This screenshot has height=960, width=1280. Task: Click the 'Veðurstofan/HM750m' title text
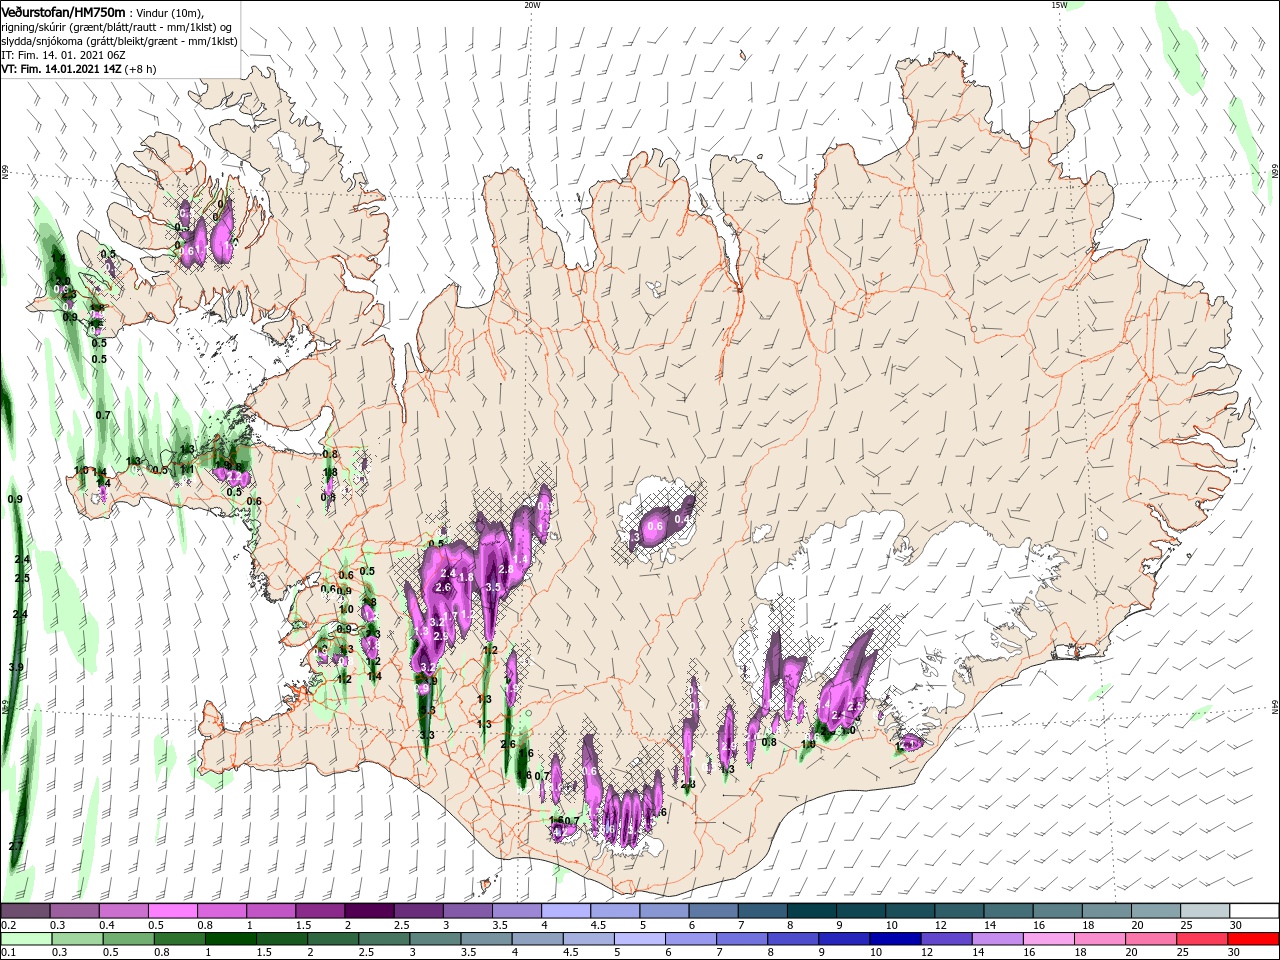coord(63,11)
